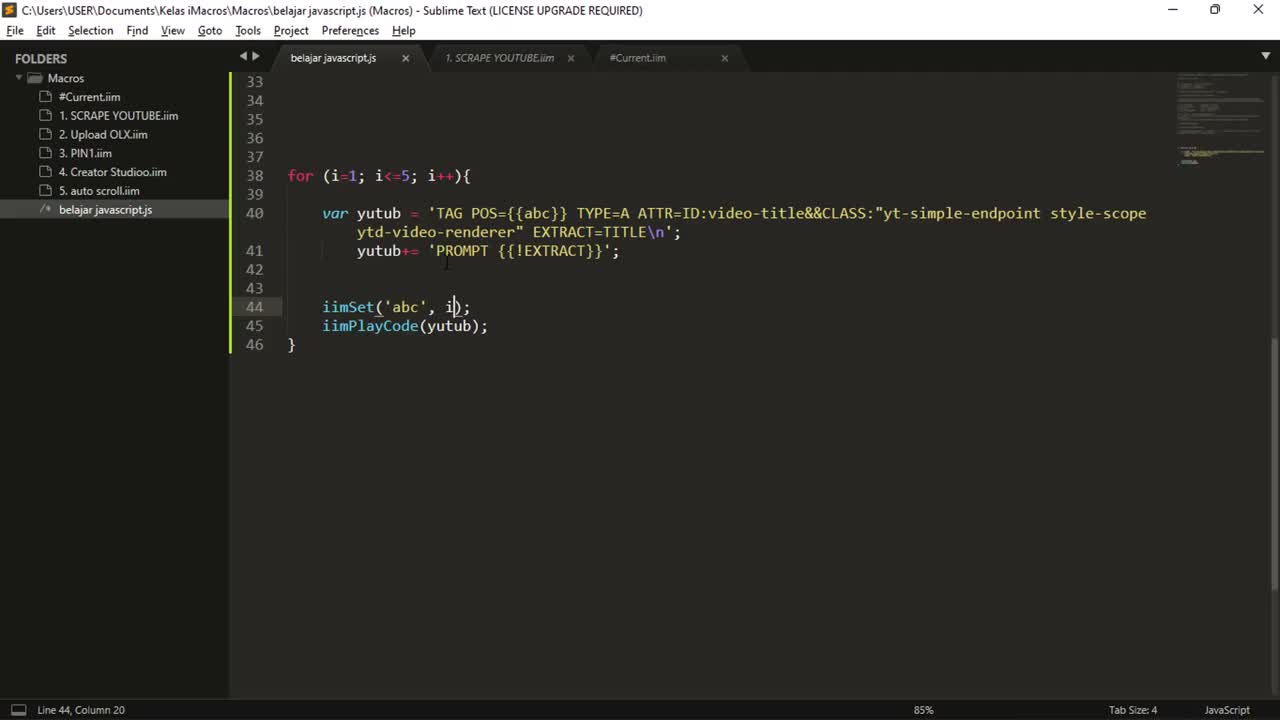
Task: Click the file icon beside #Current.iim
Action: point(45,97)
